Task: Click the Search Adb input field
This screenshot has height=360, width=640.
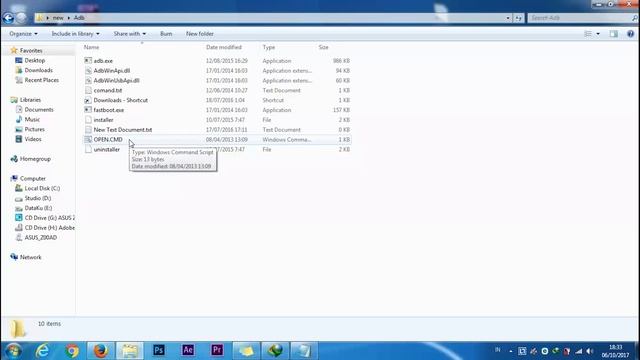Action: pos(581,18)
